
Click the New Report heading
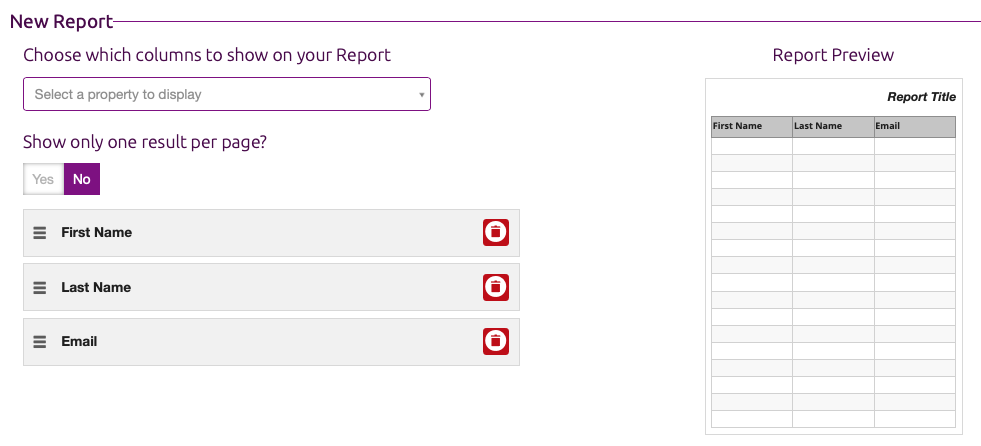(x=61, y=21)
